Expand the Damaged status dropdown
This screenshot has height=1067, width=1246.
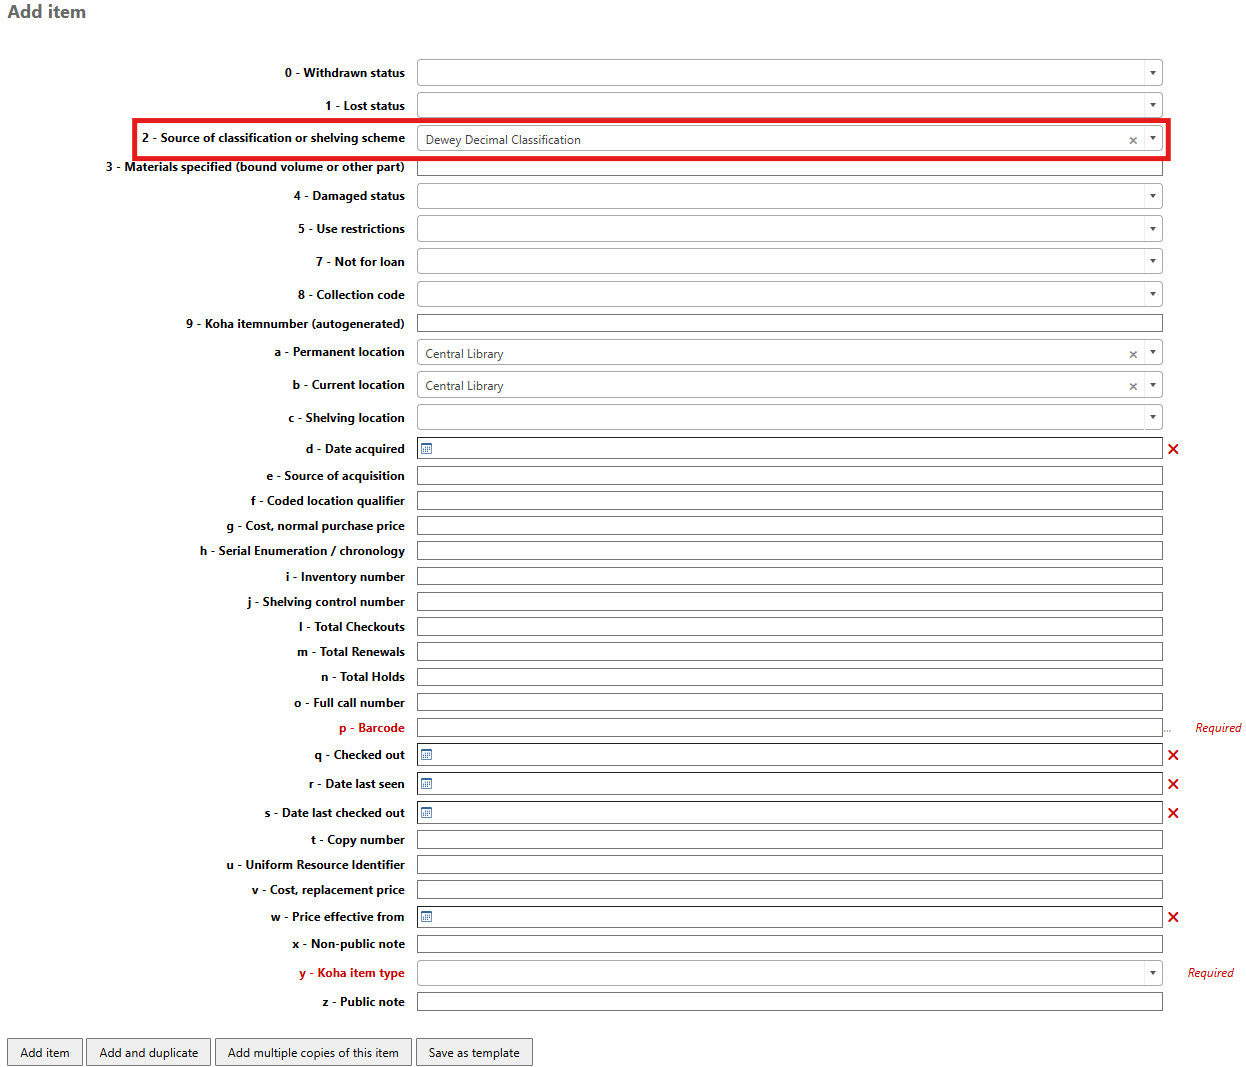tap(1152, 196)
